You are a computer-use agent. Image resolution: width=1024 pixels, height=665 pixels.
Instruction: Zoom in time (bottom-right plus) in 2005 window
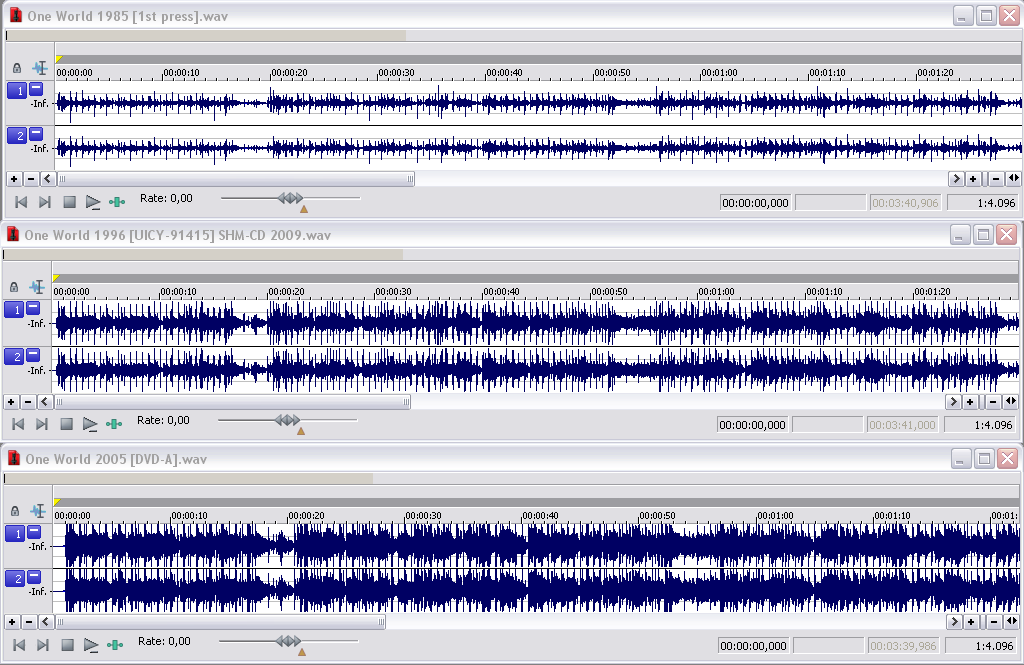click(971, 622)
